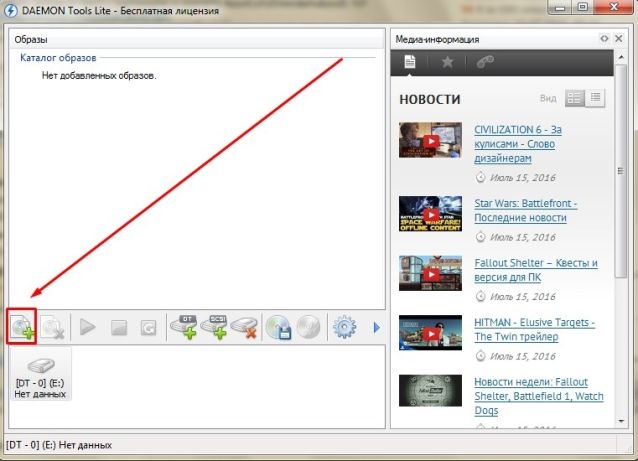Open the HITMAN Elusive Targets link
Viewport: 638px width, 461px height.
coord(535,330)
